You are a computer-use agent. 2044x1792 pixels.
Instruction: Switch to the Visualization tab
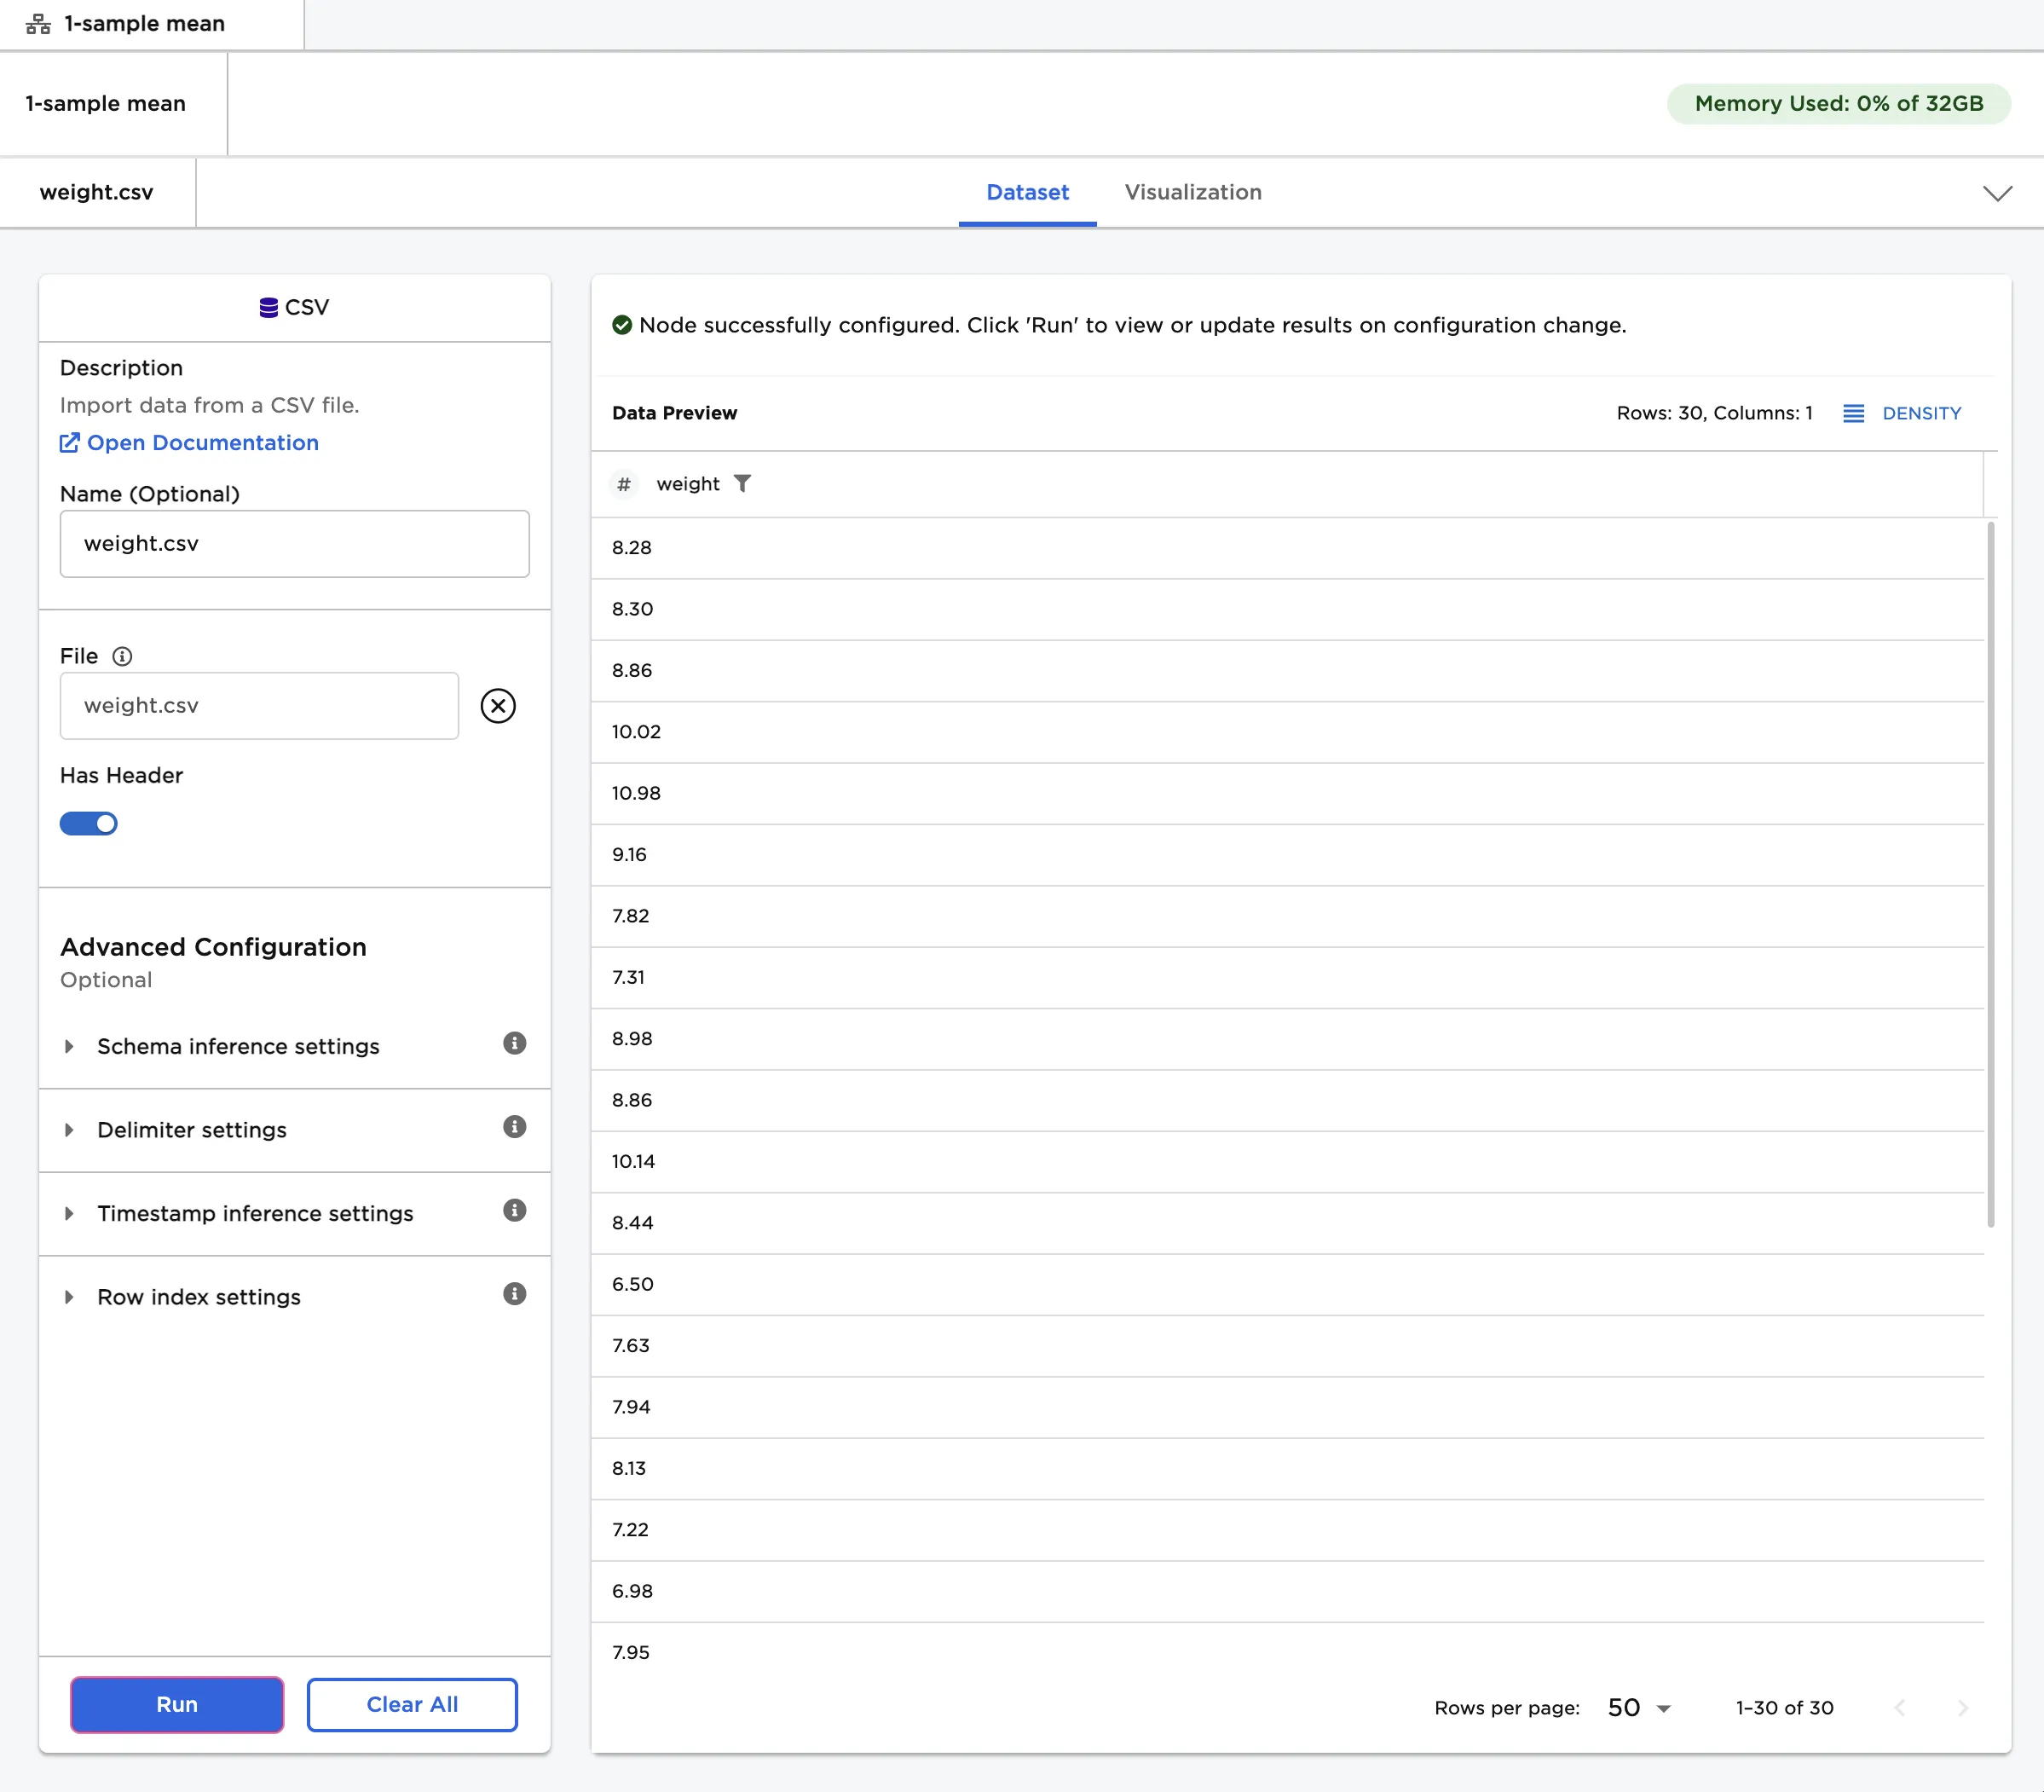click(1192, 192)
